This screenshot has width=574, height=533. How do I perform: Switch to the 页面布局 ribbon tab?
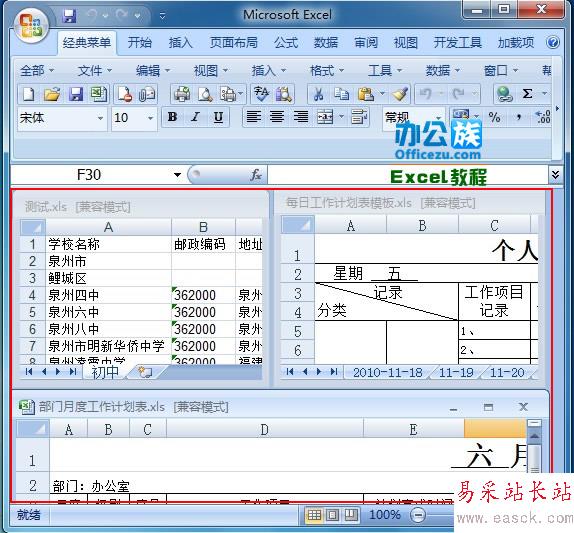(x=234, y=42)
